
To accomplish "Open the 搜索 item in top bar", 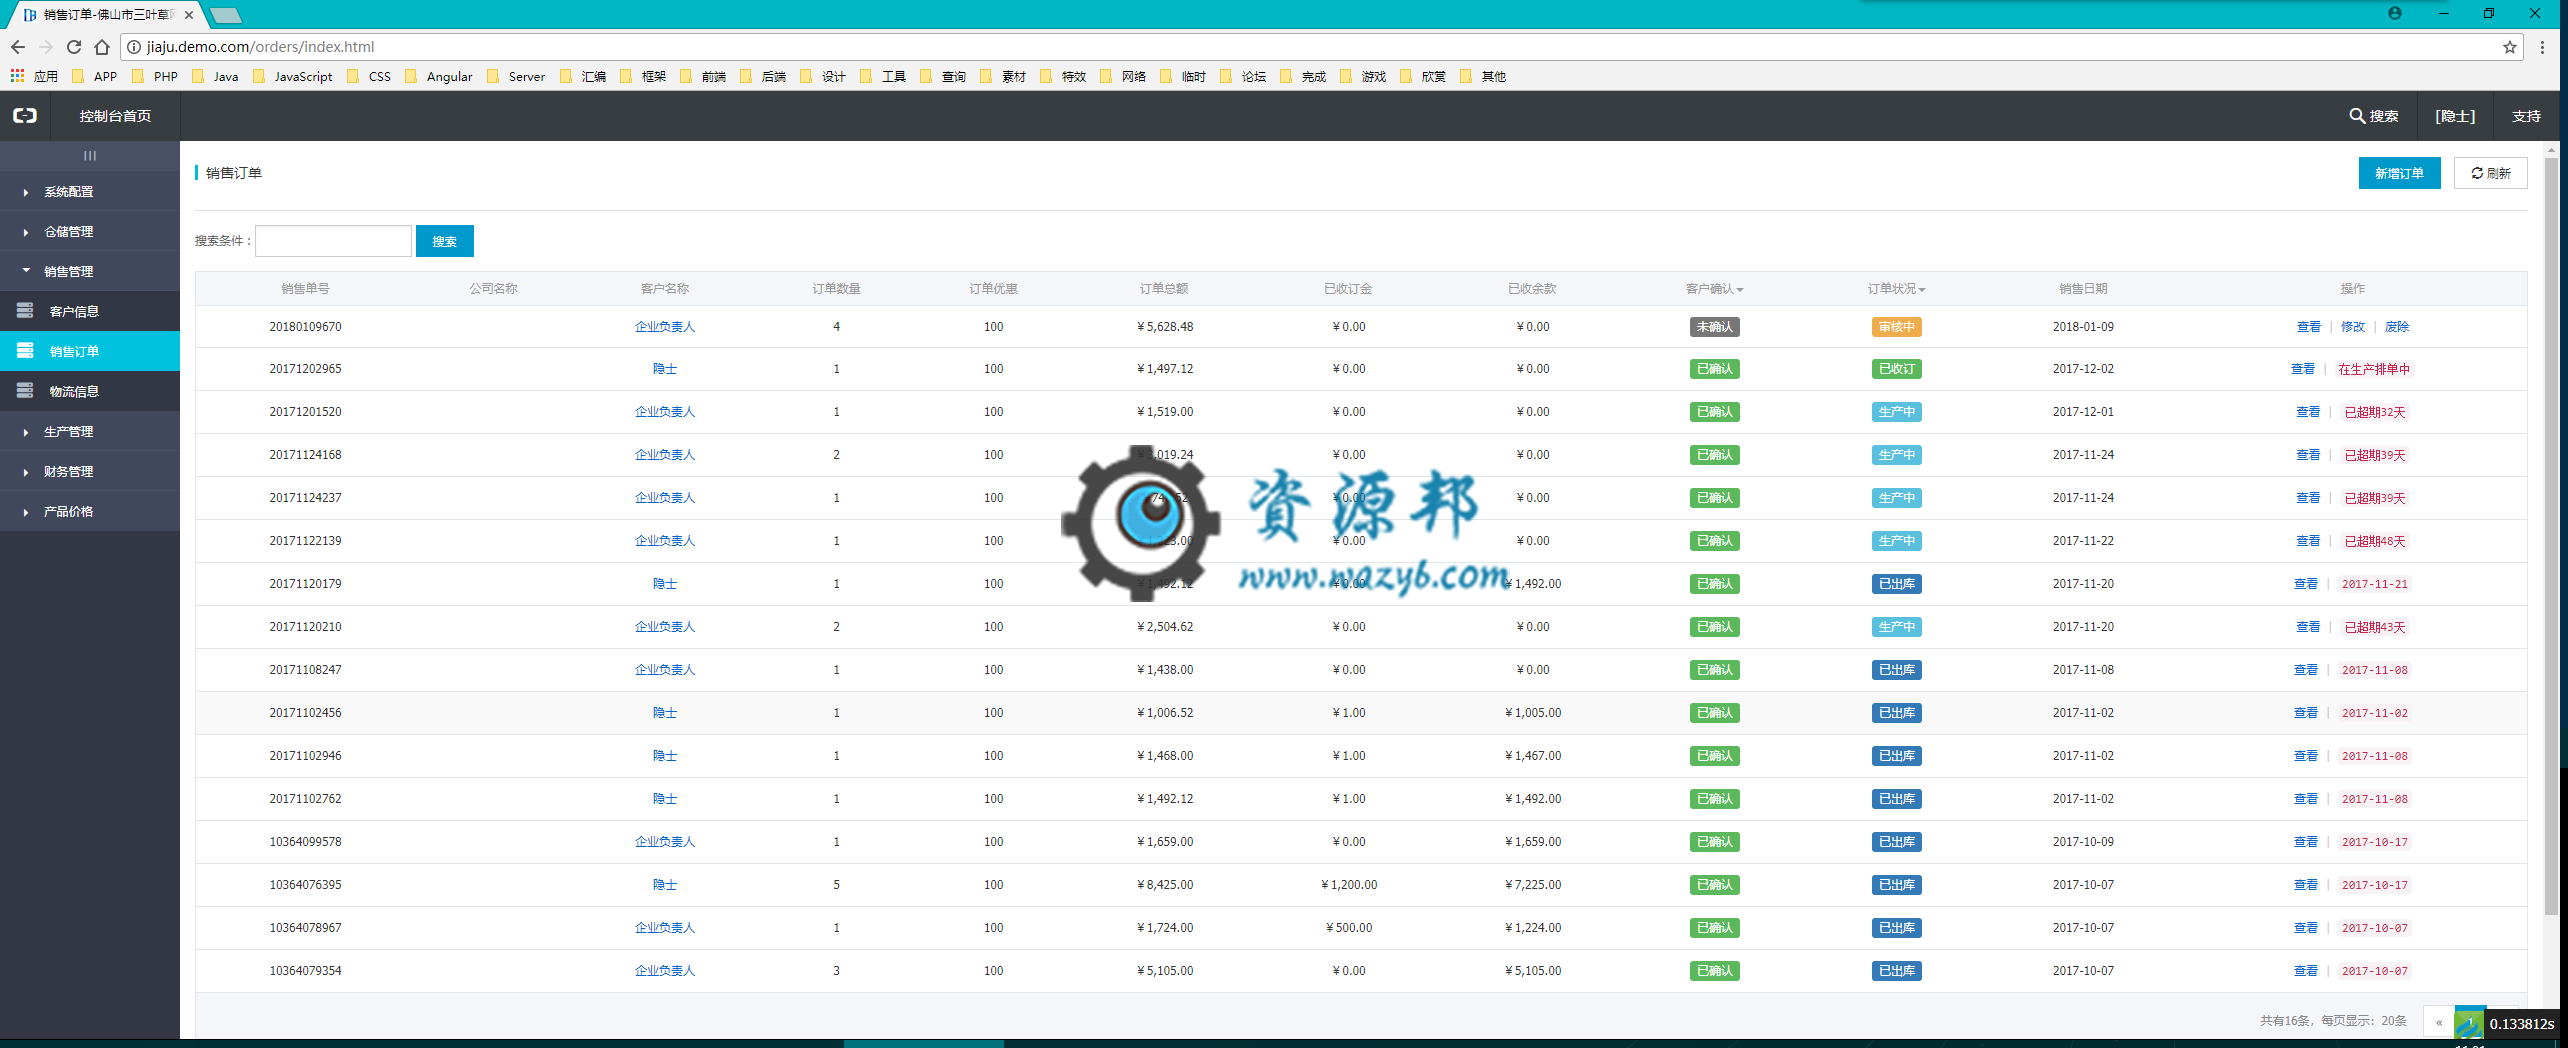I will coord(2374,116).
